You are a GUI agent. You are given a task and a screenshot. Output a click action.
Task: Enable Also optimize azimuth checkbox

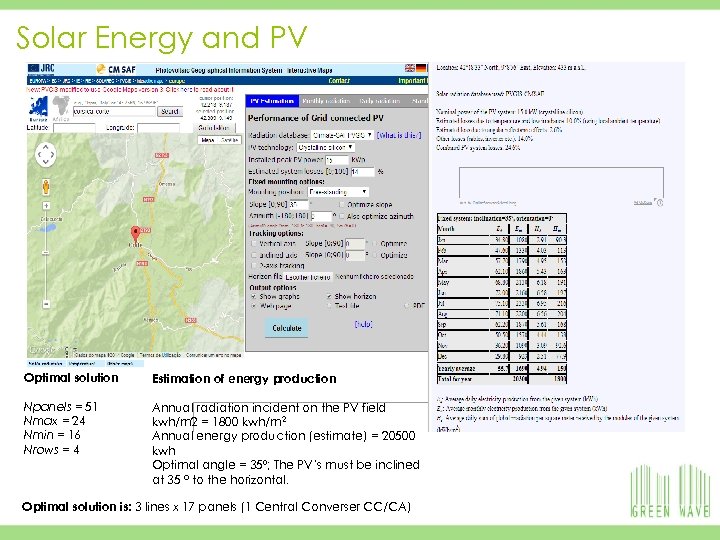coord(341,216)
